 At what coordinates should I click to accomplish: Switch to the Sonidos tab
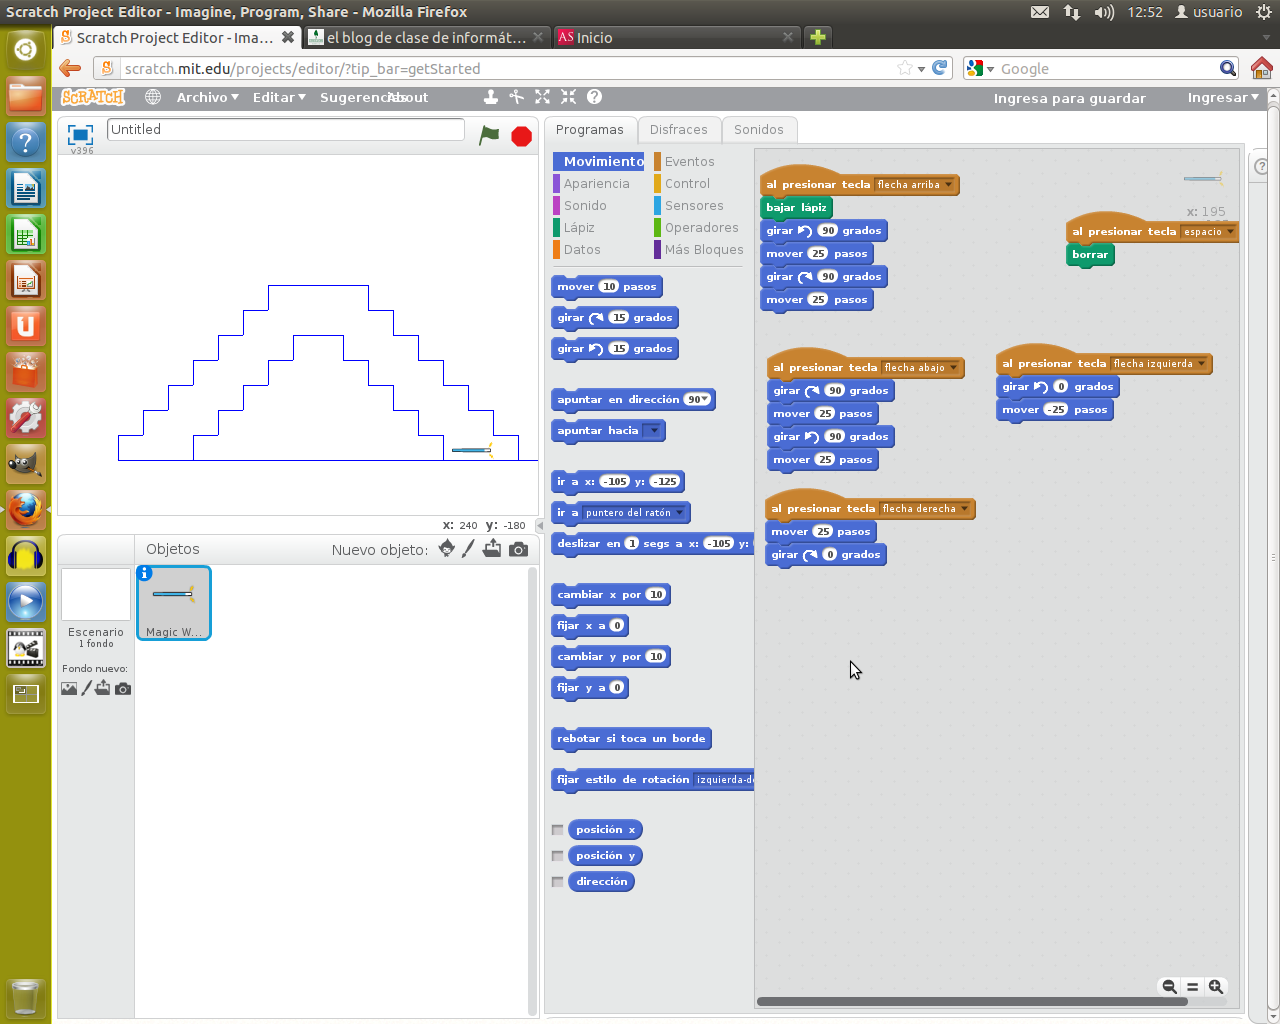pyautogui.click(x=759, y=129)
